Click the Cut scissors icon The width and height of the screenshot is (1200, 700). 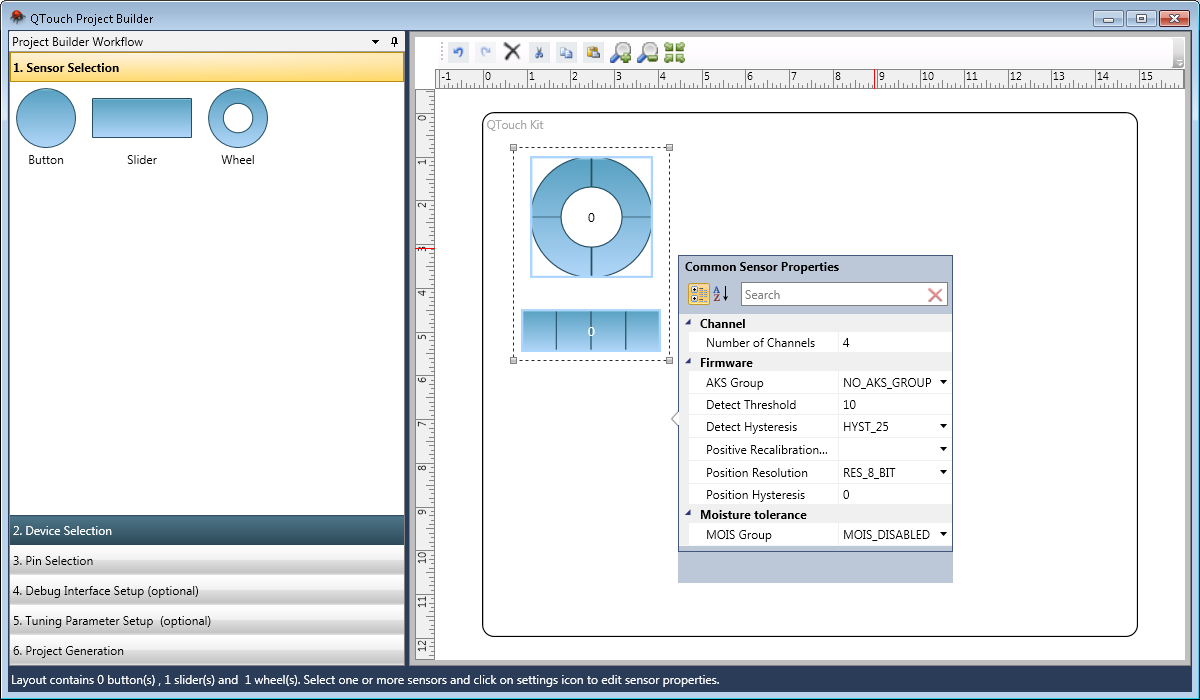539,52
